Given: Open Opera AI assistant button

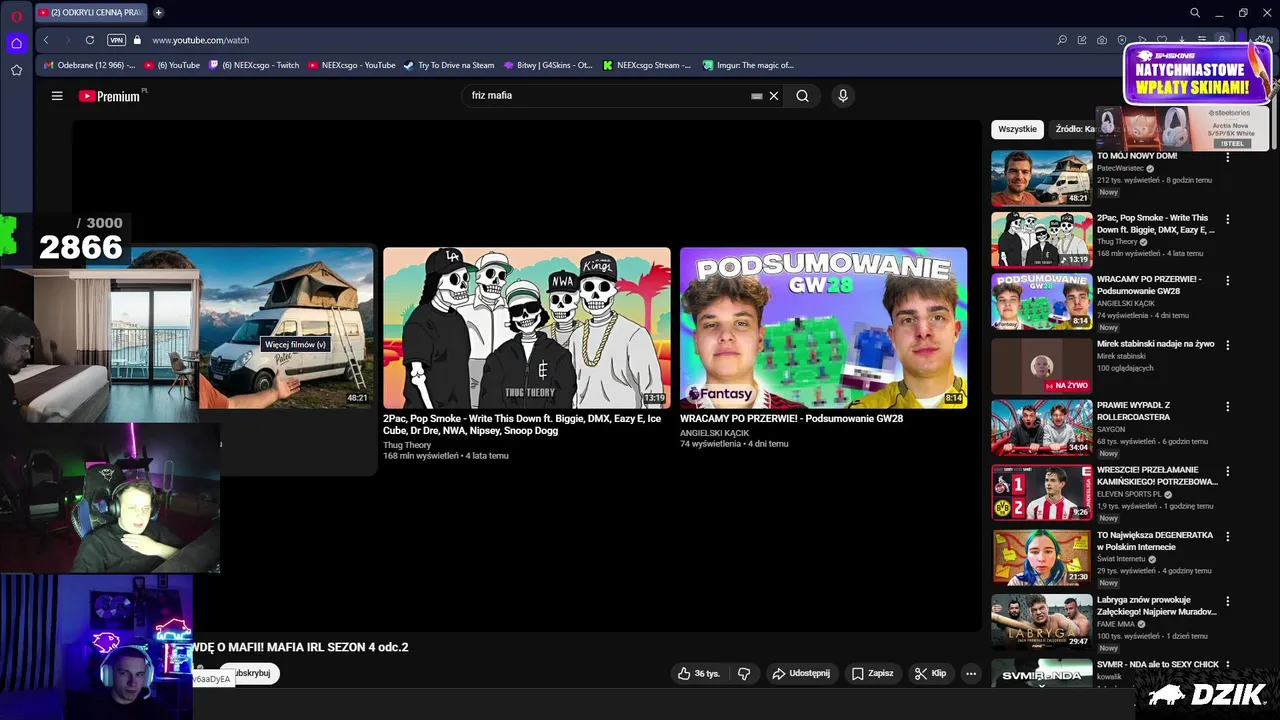Looking at the screenshot, I should 1264,39.
